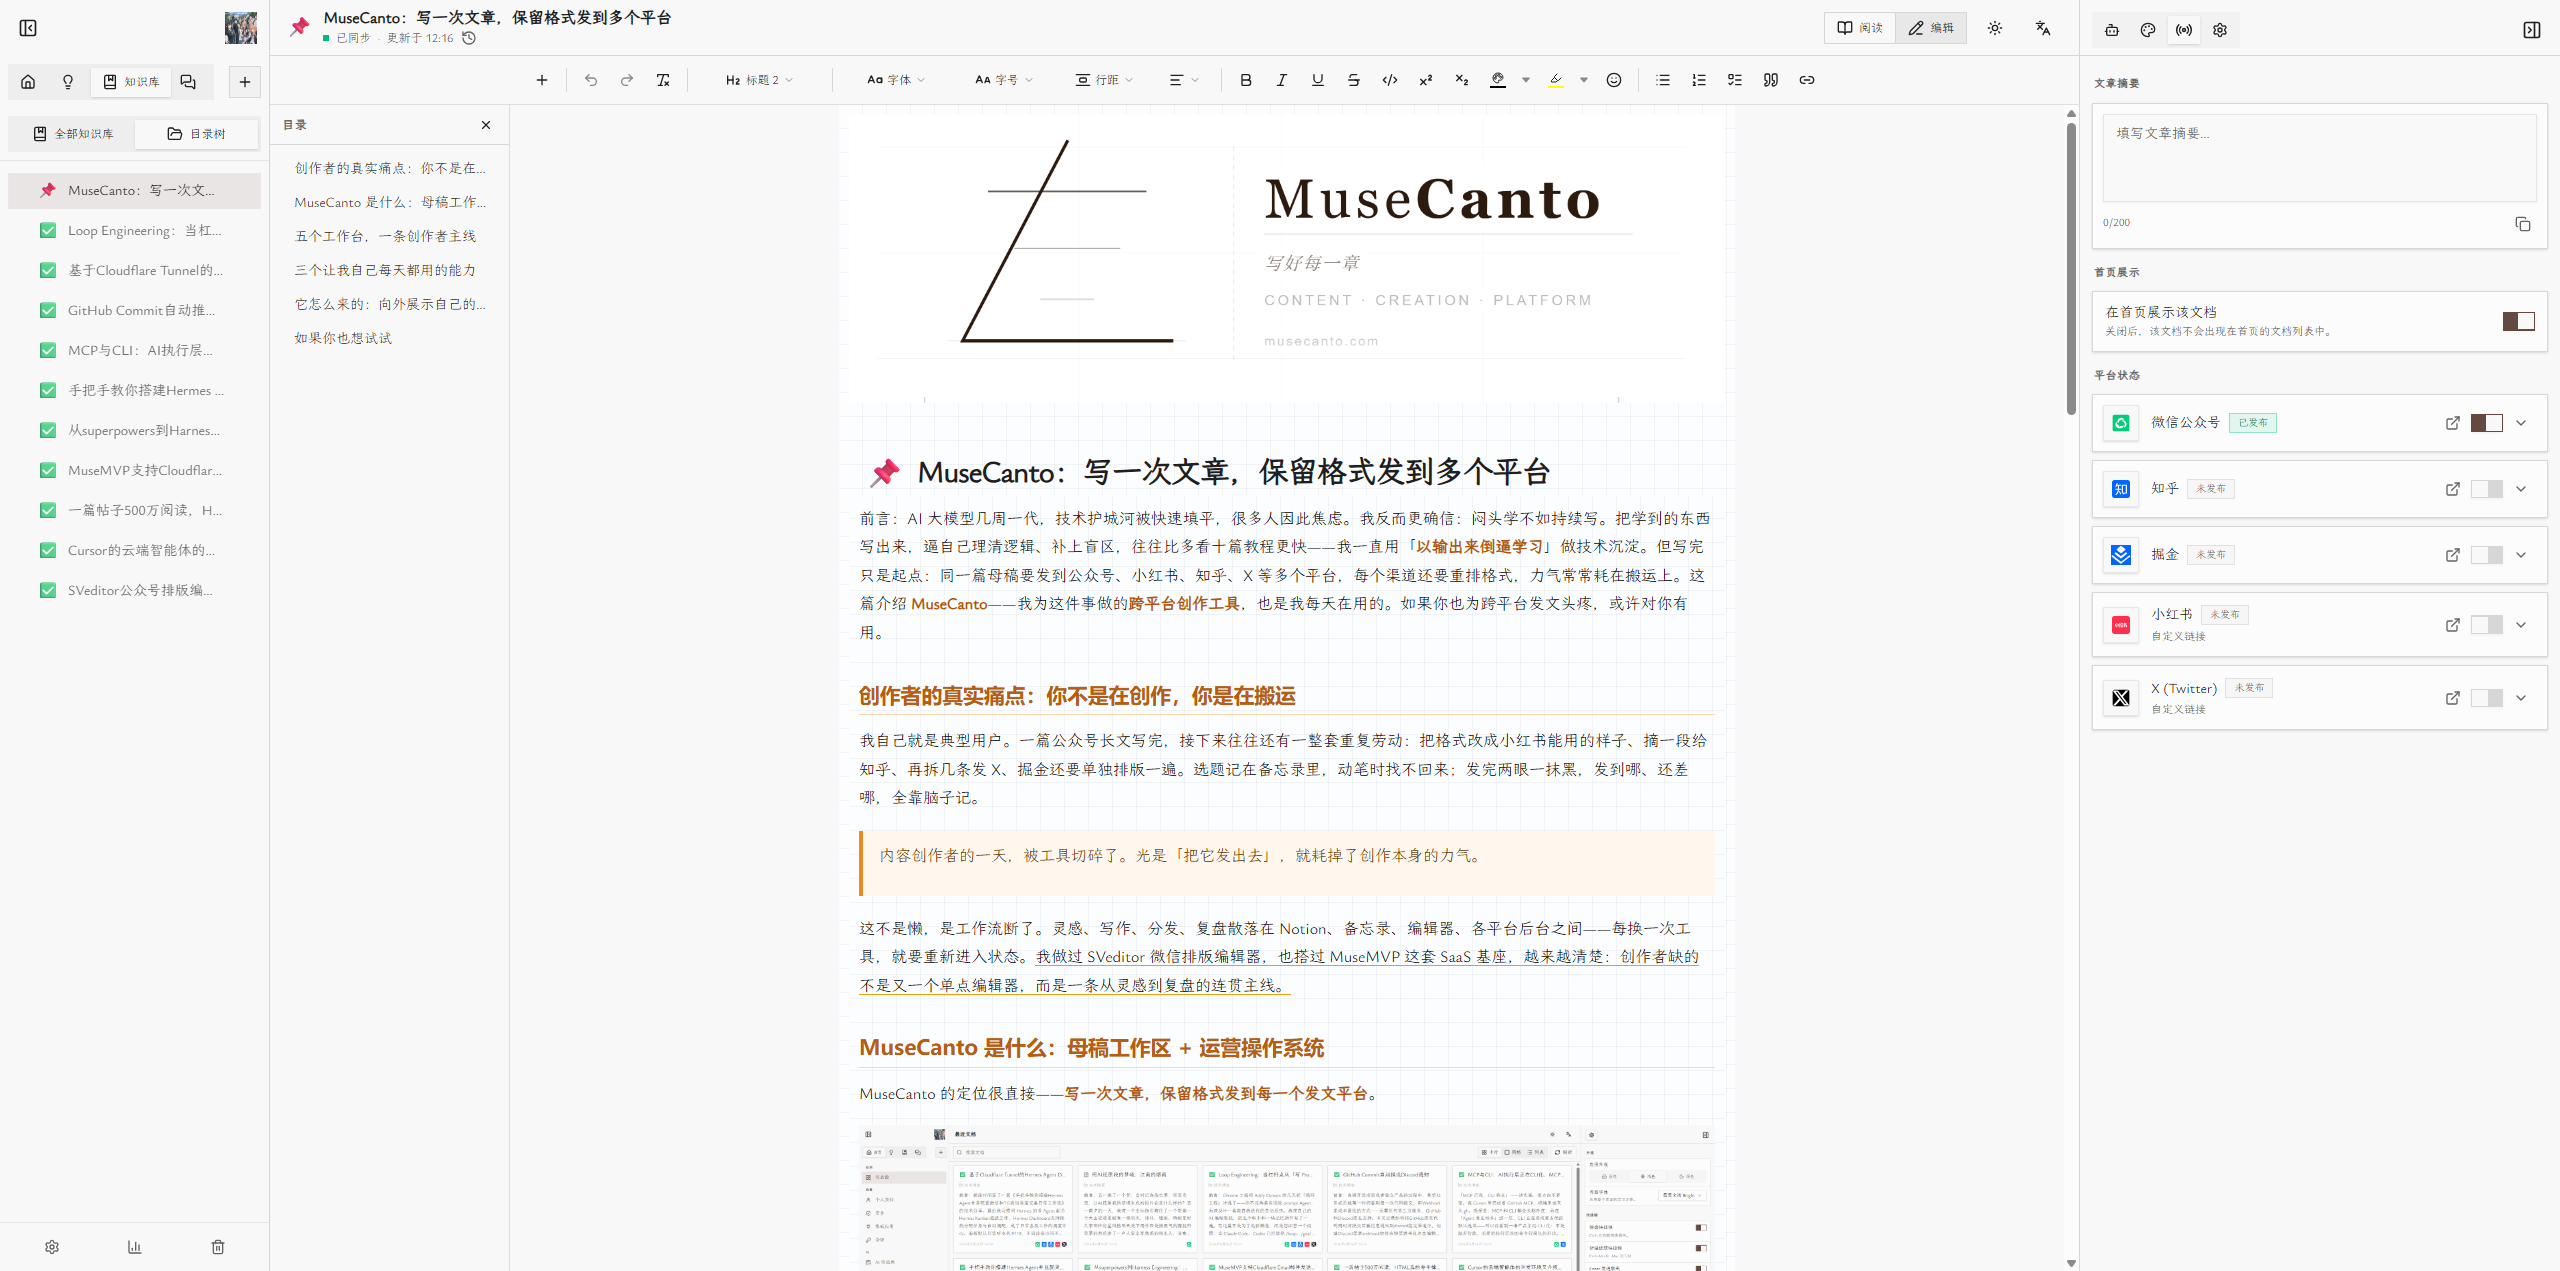
Task: Switch to 编辑 editing mode
Action: tap(1931, 28)
